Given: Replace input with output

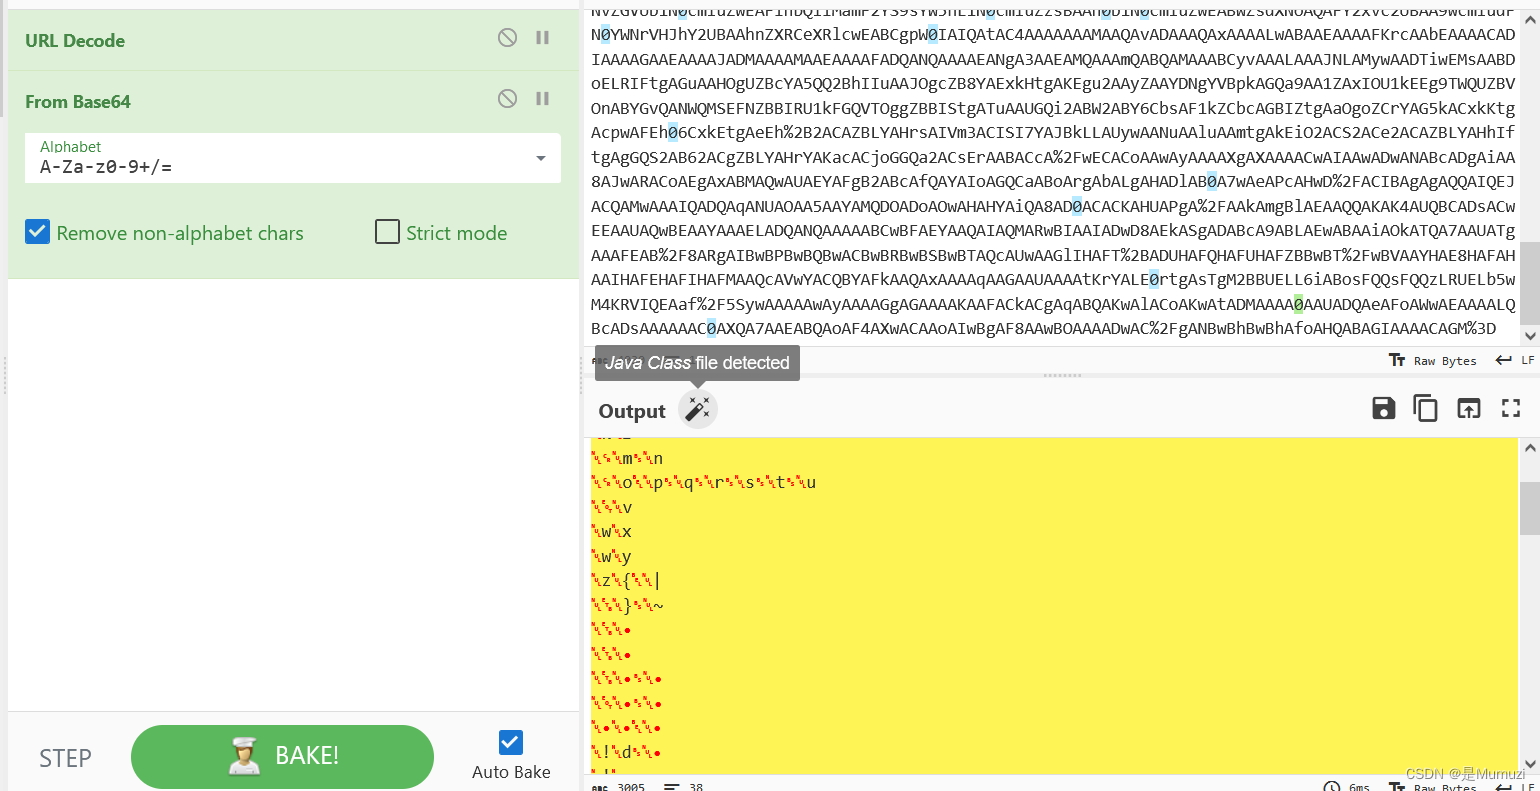Looking at the screenshot, I should click(1468, 408).
